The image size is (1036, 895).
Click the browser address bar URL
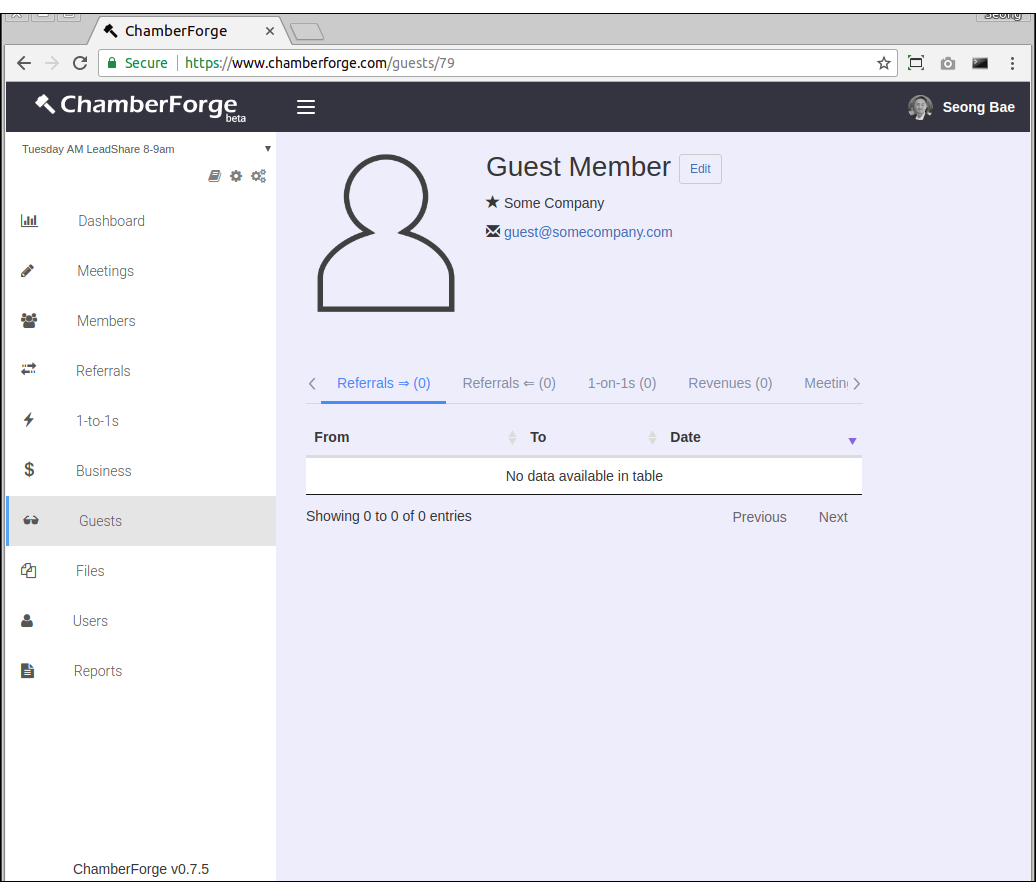[500, 63]
